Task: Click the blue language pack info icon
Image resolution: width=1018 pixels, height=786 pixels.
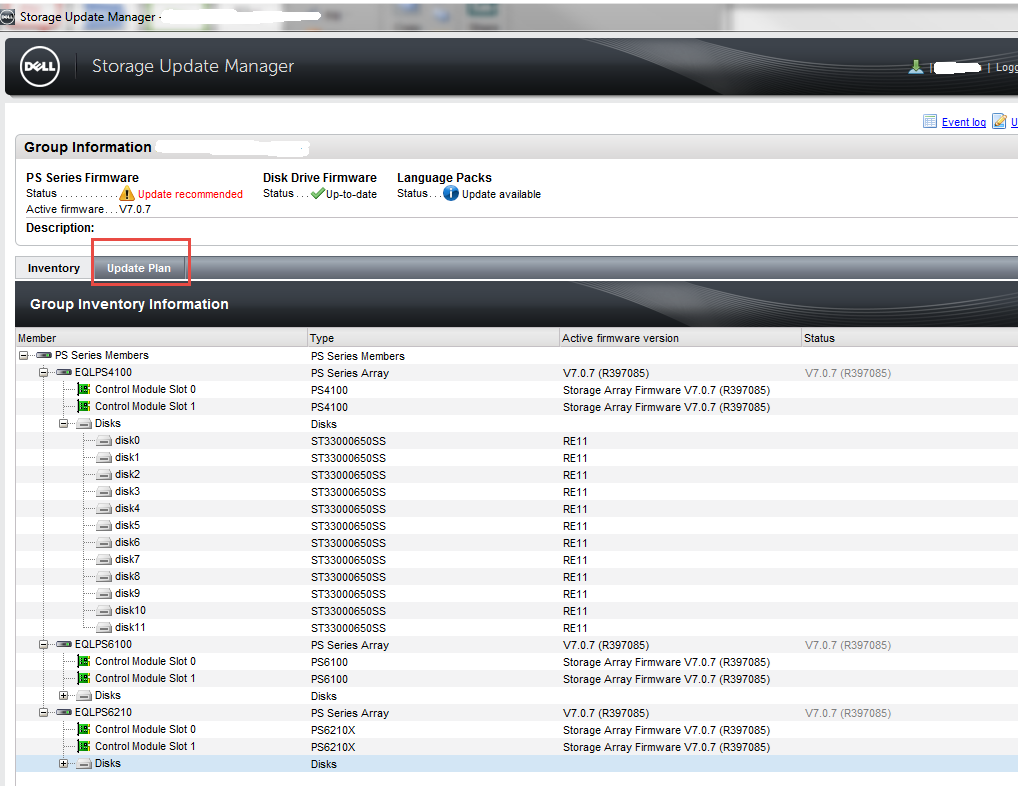Action: tap(451, 193)
